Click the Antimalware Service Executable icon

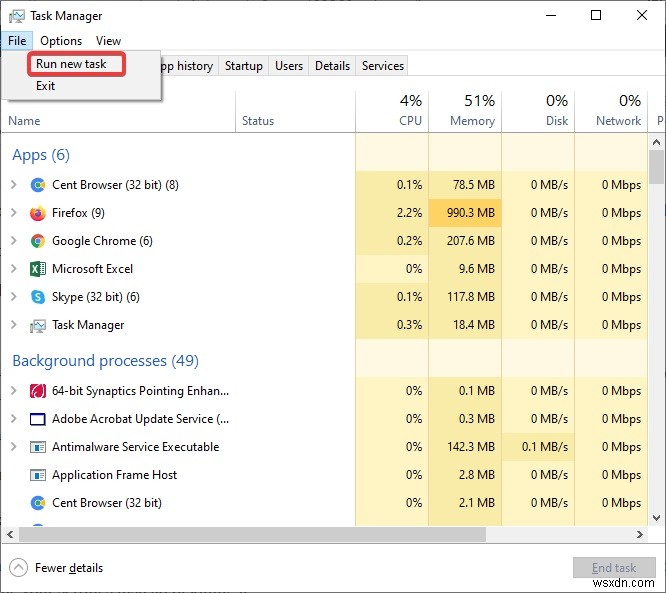point(38,447)
